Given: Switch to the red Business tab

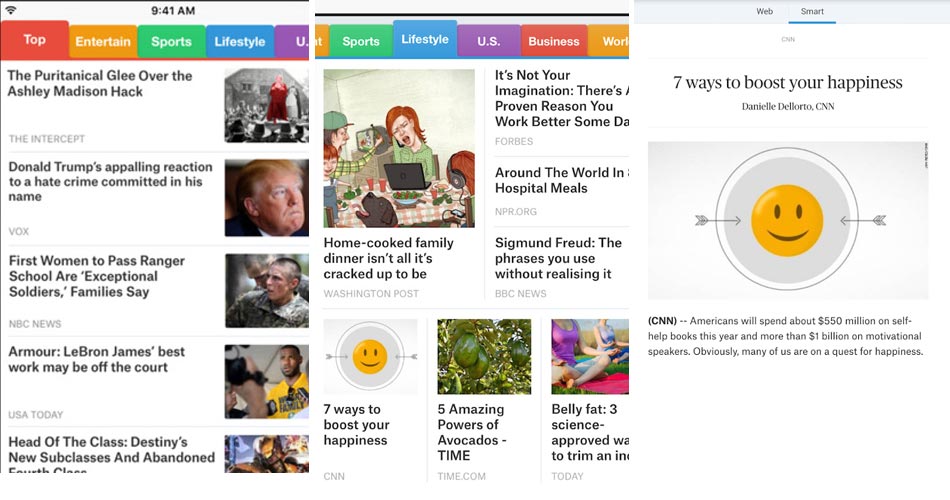Looking at the screenshot, I should [x=554, y=42].
